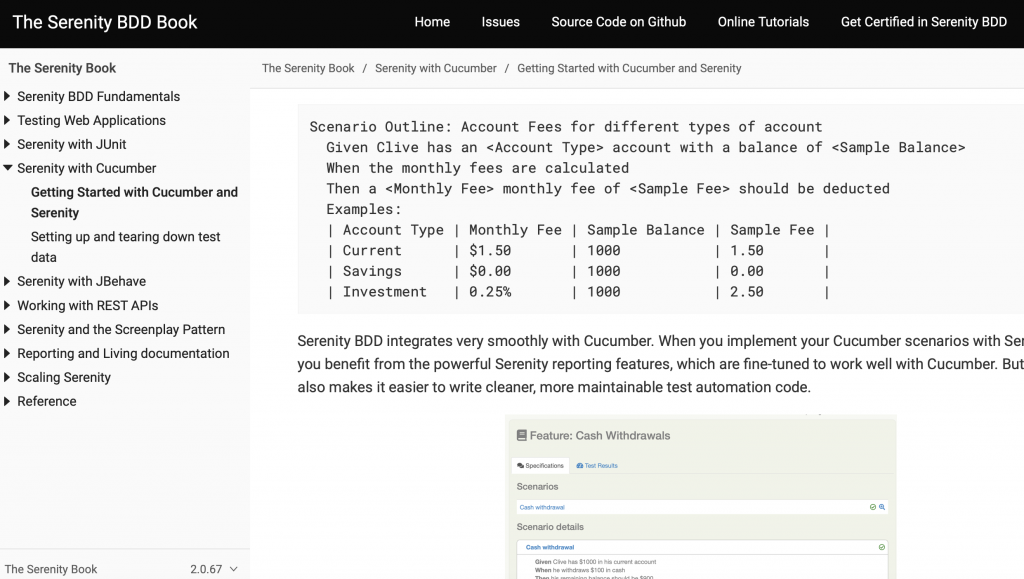The width and height of the screenshot is (1024, 579).
Task: Expand Serenity BDD Fundamentals arrow
Action: [x=7, y=96]
